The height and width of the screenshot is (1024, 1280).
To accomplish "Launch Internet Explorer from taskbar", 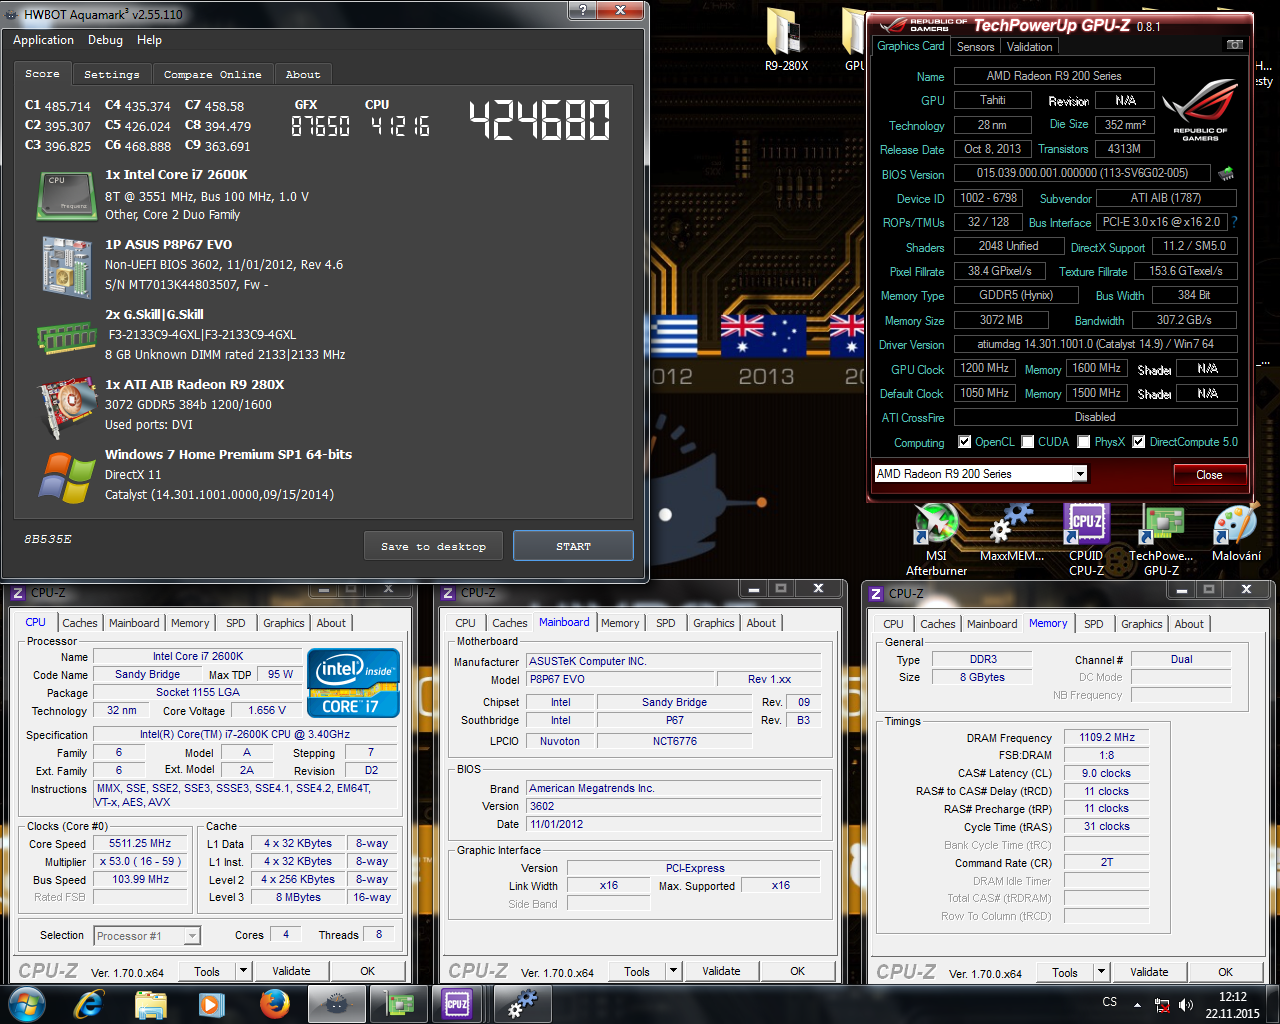I will pyautogui.click(x=89, y=1004).
